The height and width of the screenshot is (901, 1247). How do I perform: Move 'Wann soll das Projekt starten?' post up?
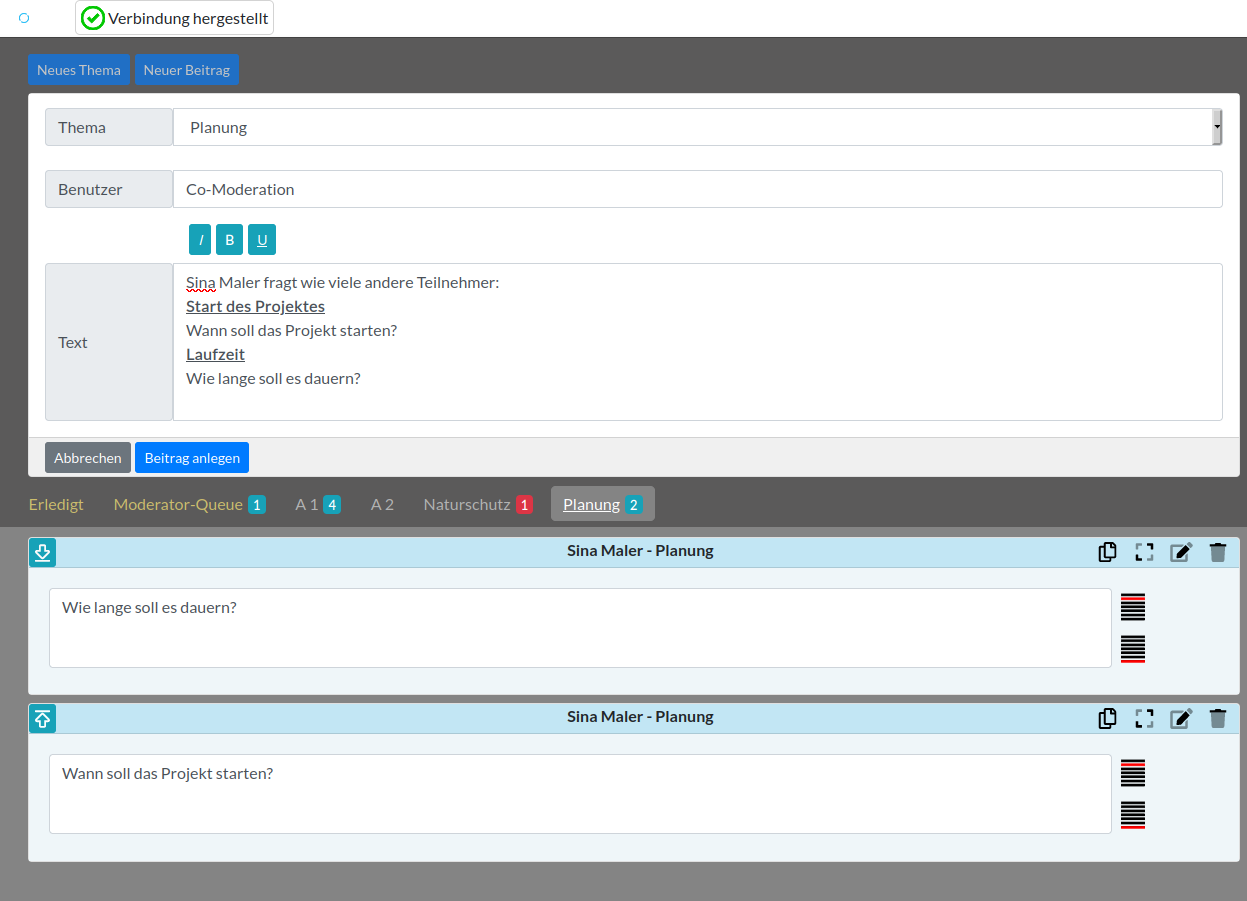(x=42, y=718)
